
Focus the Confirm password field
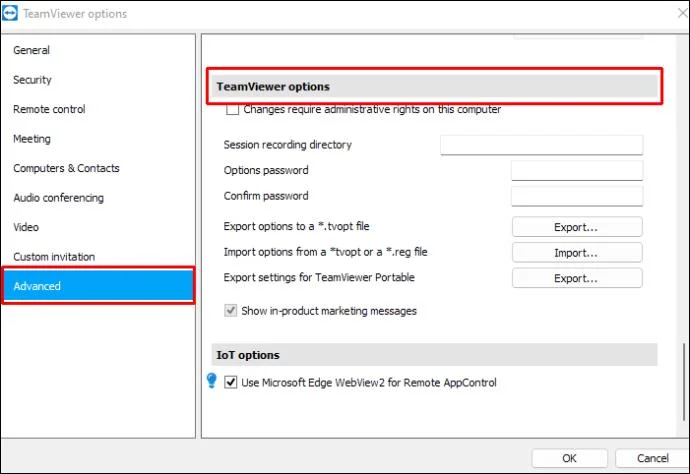(577, 196)
